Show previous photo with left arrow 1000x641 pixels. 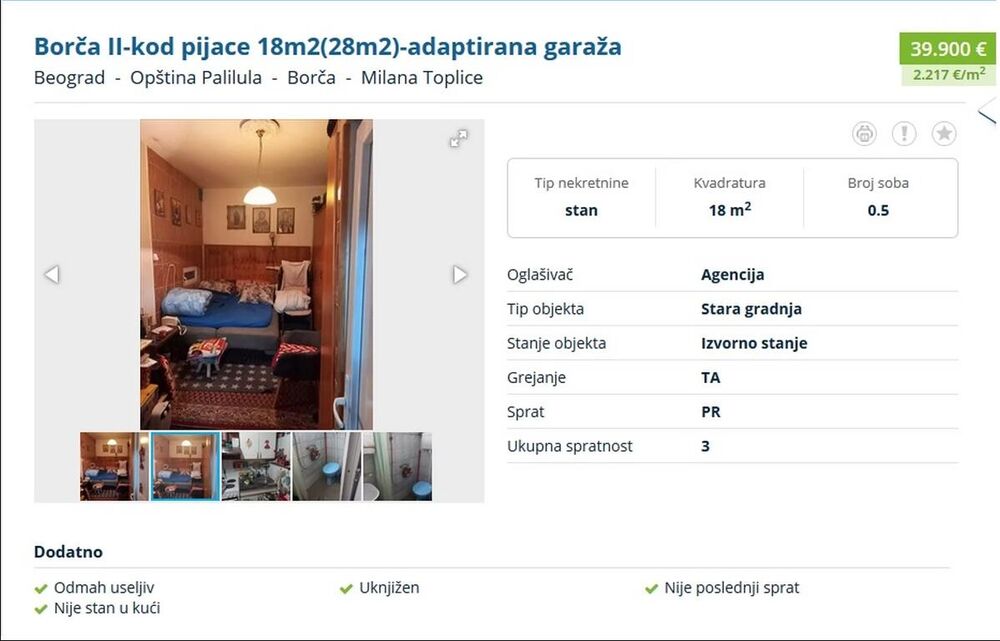click(x=52, y=274)
